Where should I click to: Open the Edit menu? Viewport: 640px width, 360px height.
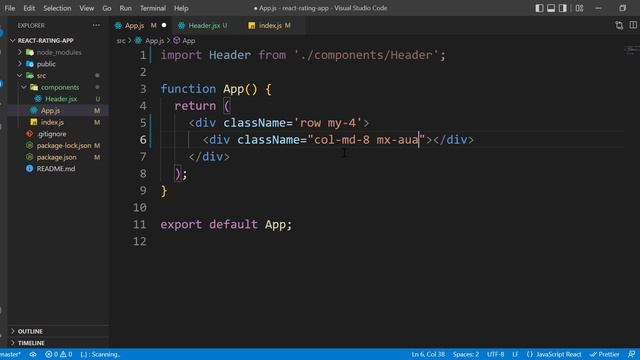[x=29, y=8]
